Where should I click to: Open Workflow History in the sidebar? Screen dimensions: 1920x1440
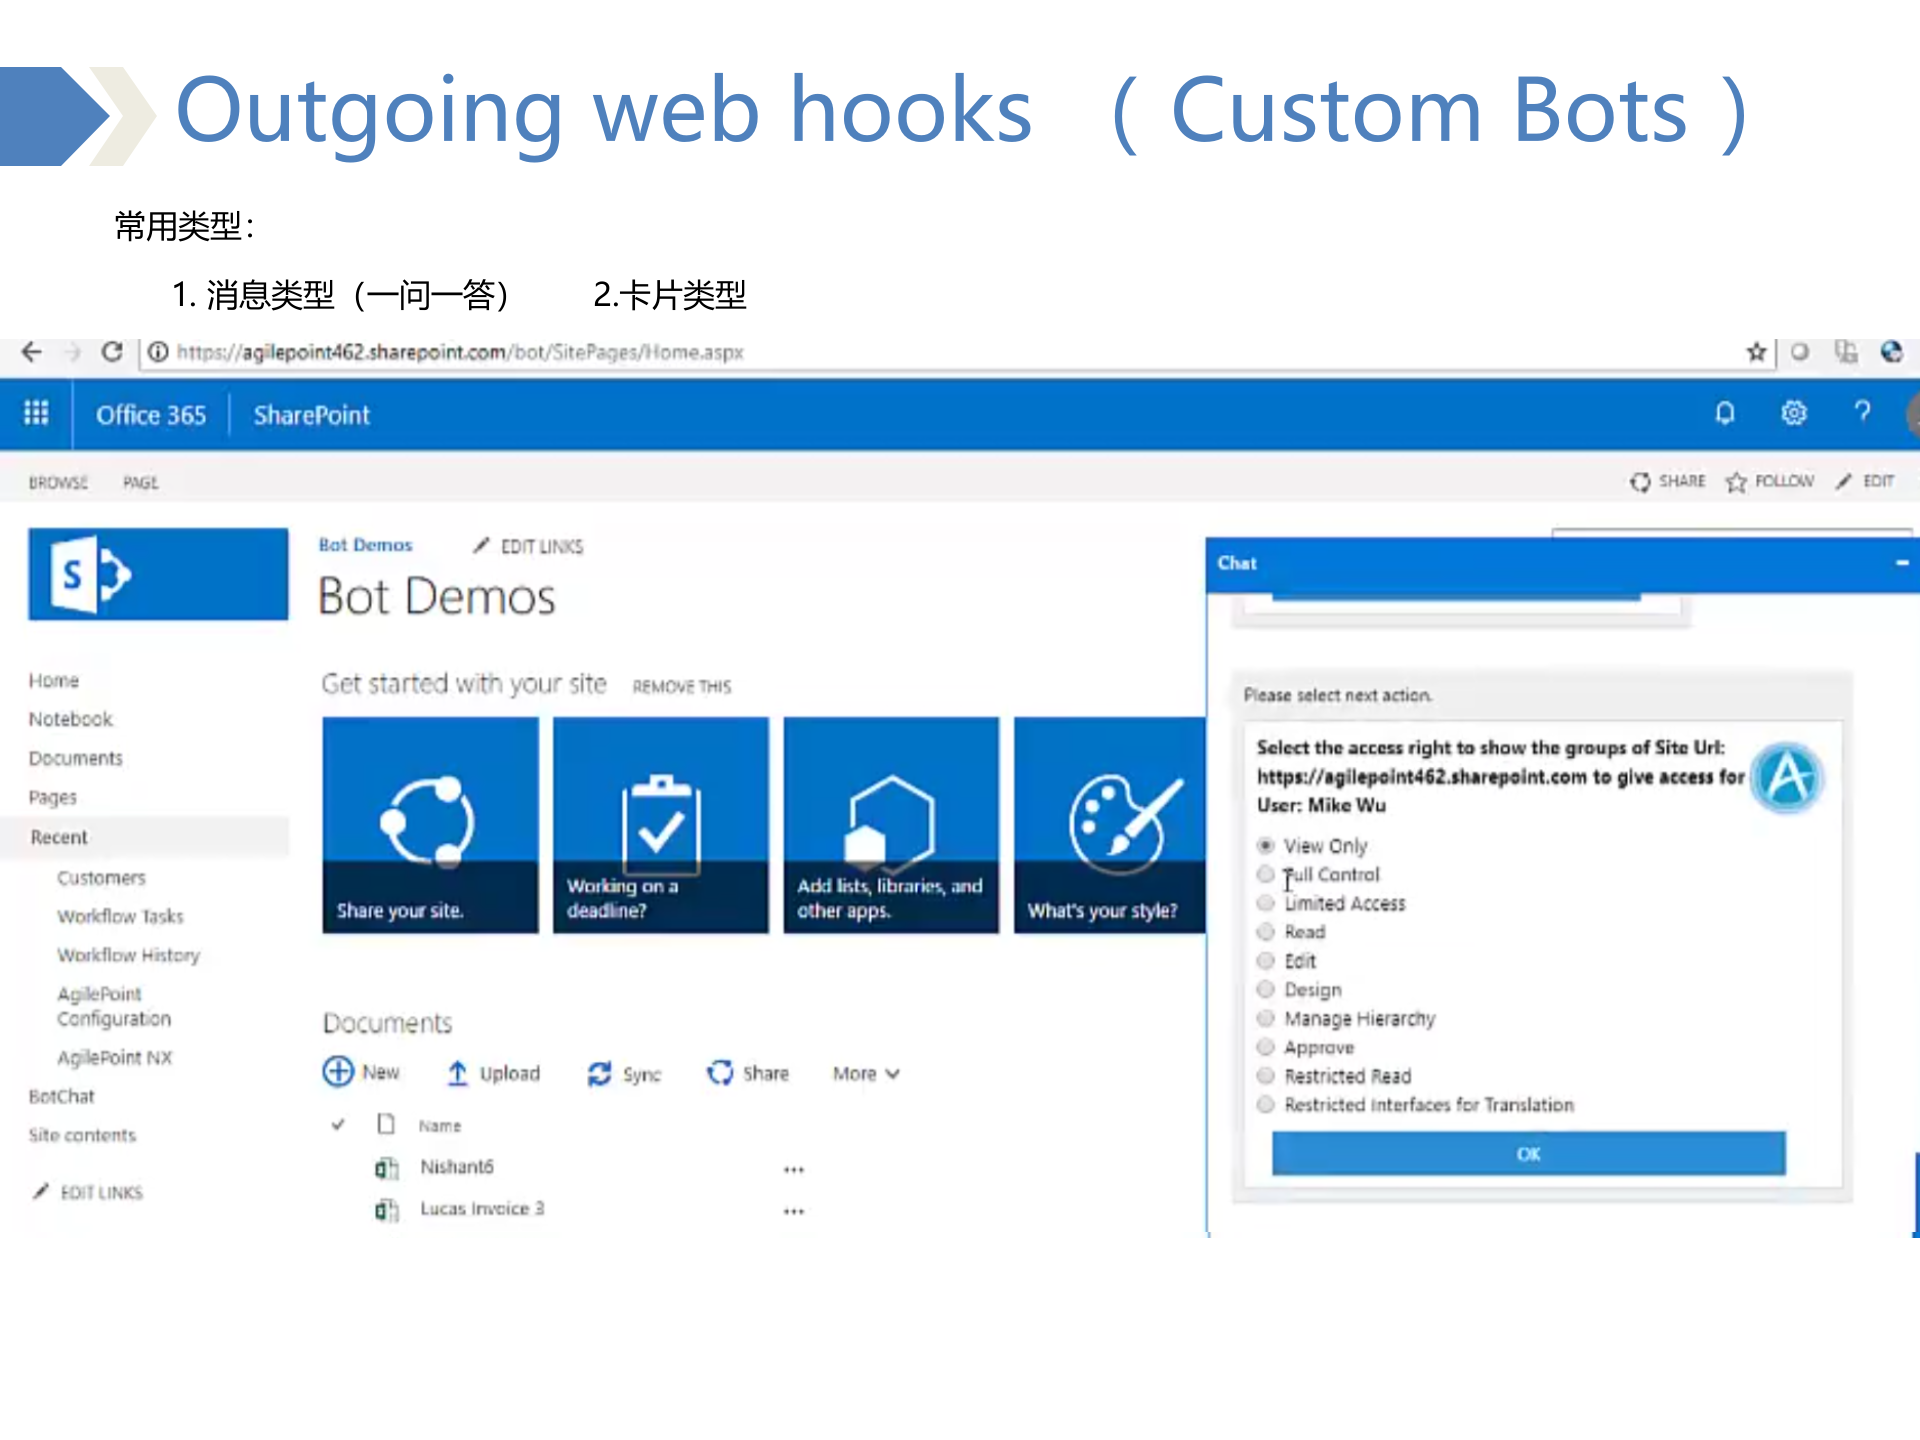129,955
